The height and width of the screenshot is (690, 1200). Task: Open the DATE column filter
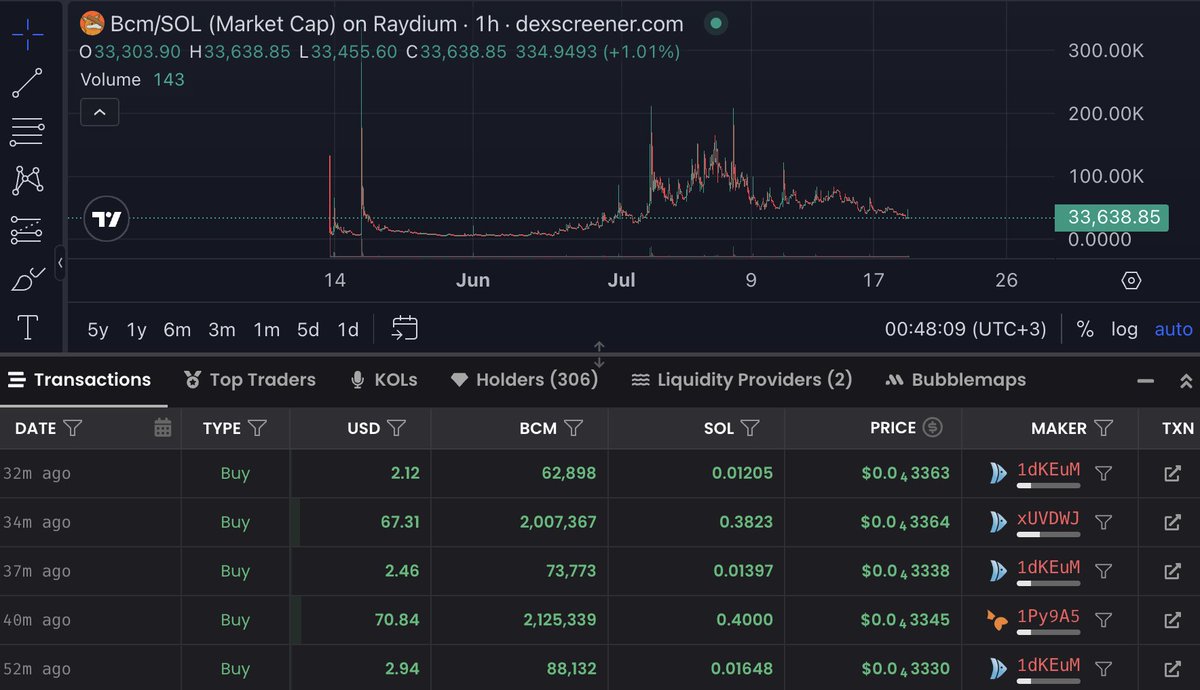coord(73,428)
